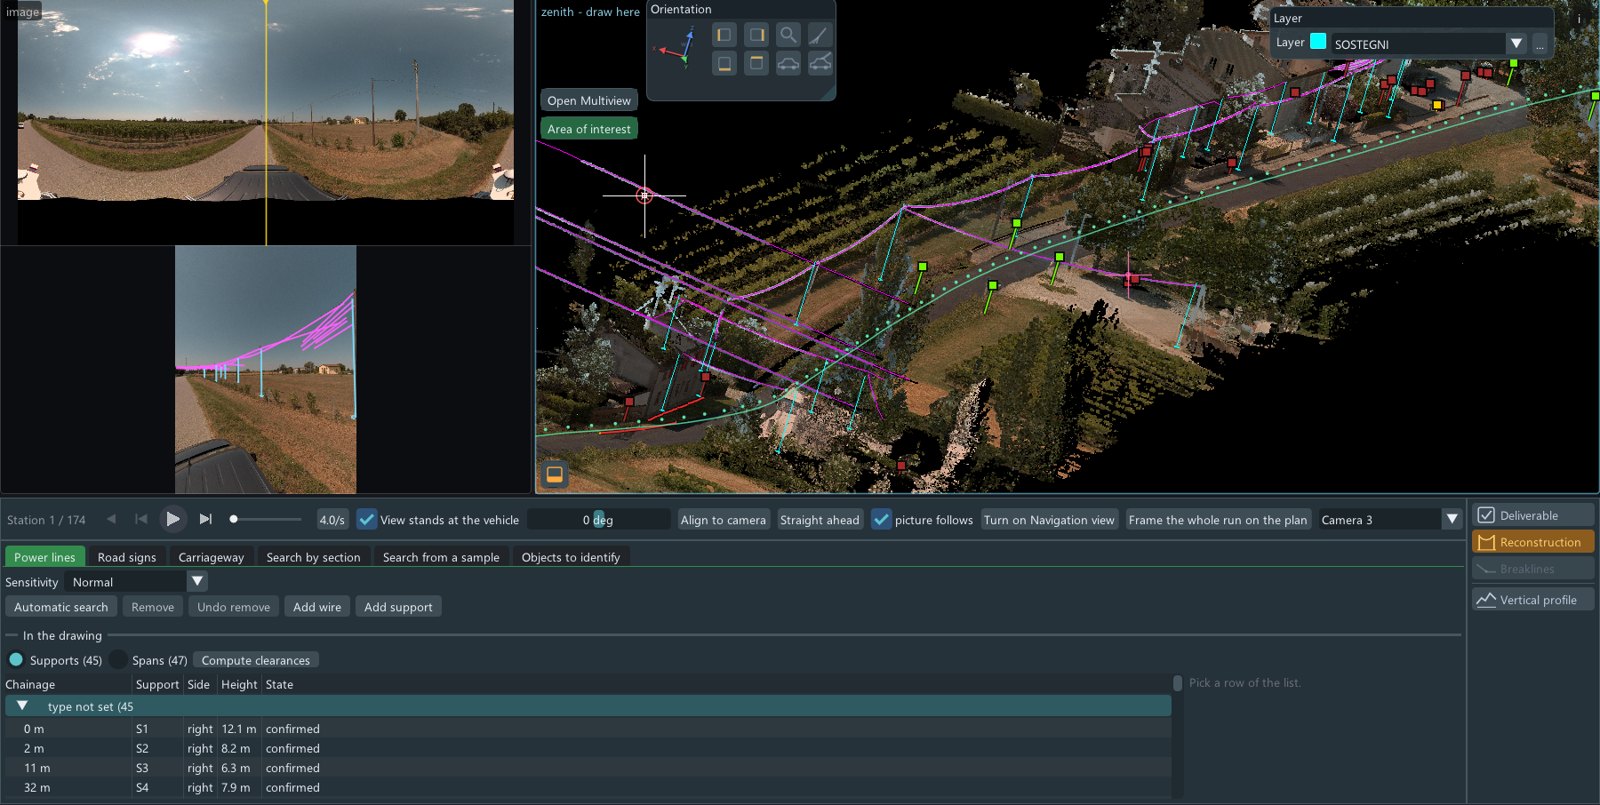Switch to the Road signs tab
The image size is (1600, 805).
pyautogui.click(x=127, y=557)
